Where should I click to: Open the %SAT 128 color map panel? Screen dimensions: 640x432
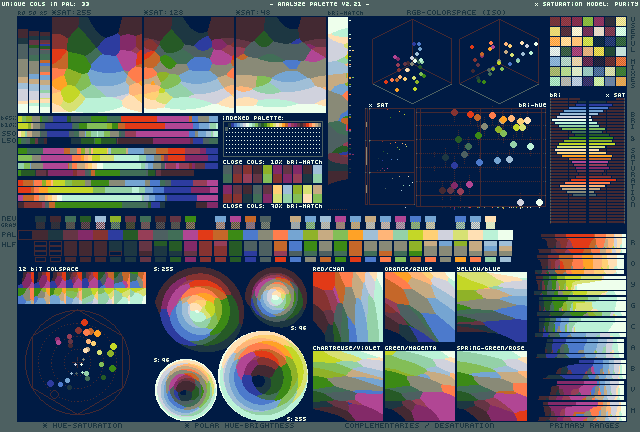click(x=189, y=65)
